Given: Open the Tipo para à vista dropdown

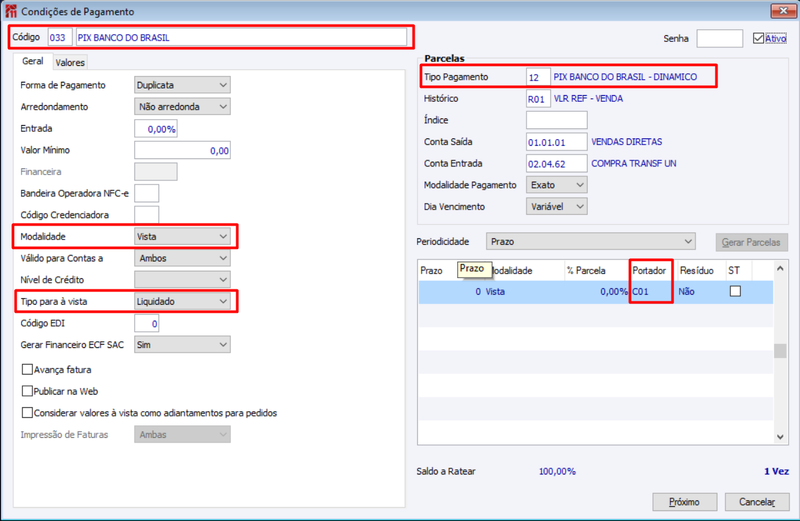Looking at the screenshot, I should (182, 302).
